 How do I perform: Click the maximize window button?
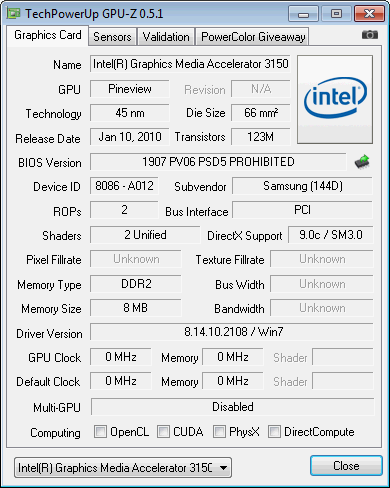[x=336, y=14]
